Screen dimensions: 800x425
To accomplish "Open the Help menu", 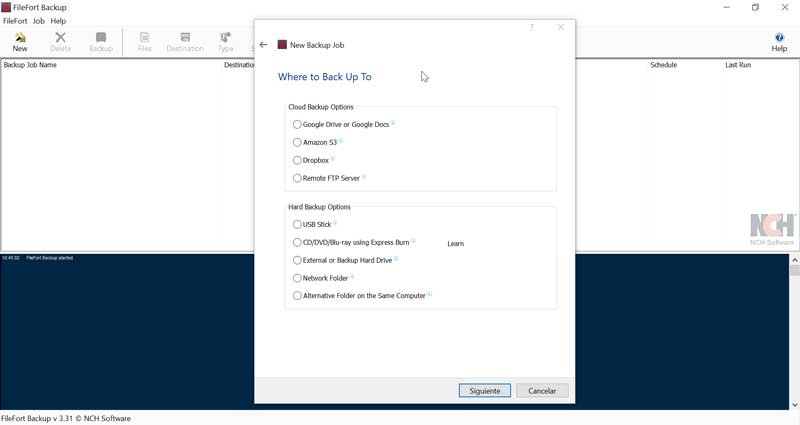I will pyautogui.click(x=58, y=21).
